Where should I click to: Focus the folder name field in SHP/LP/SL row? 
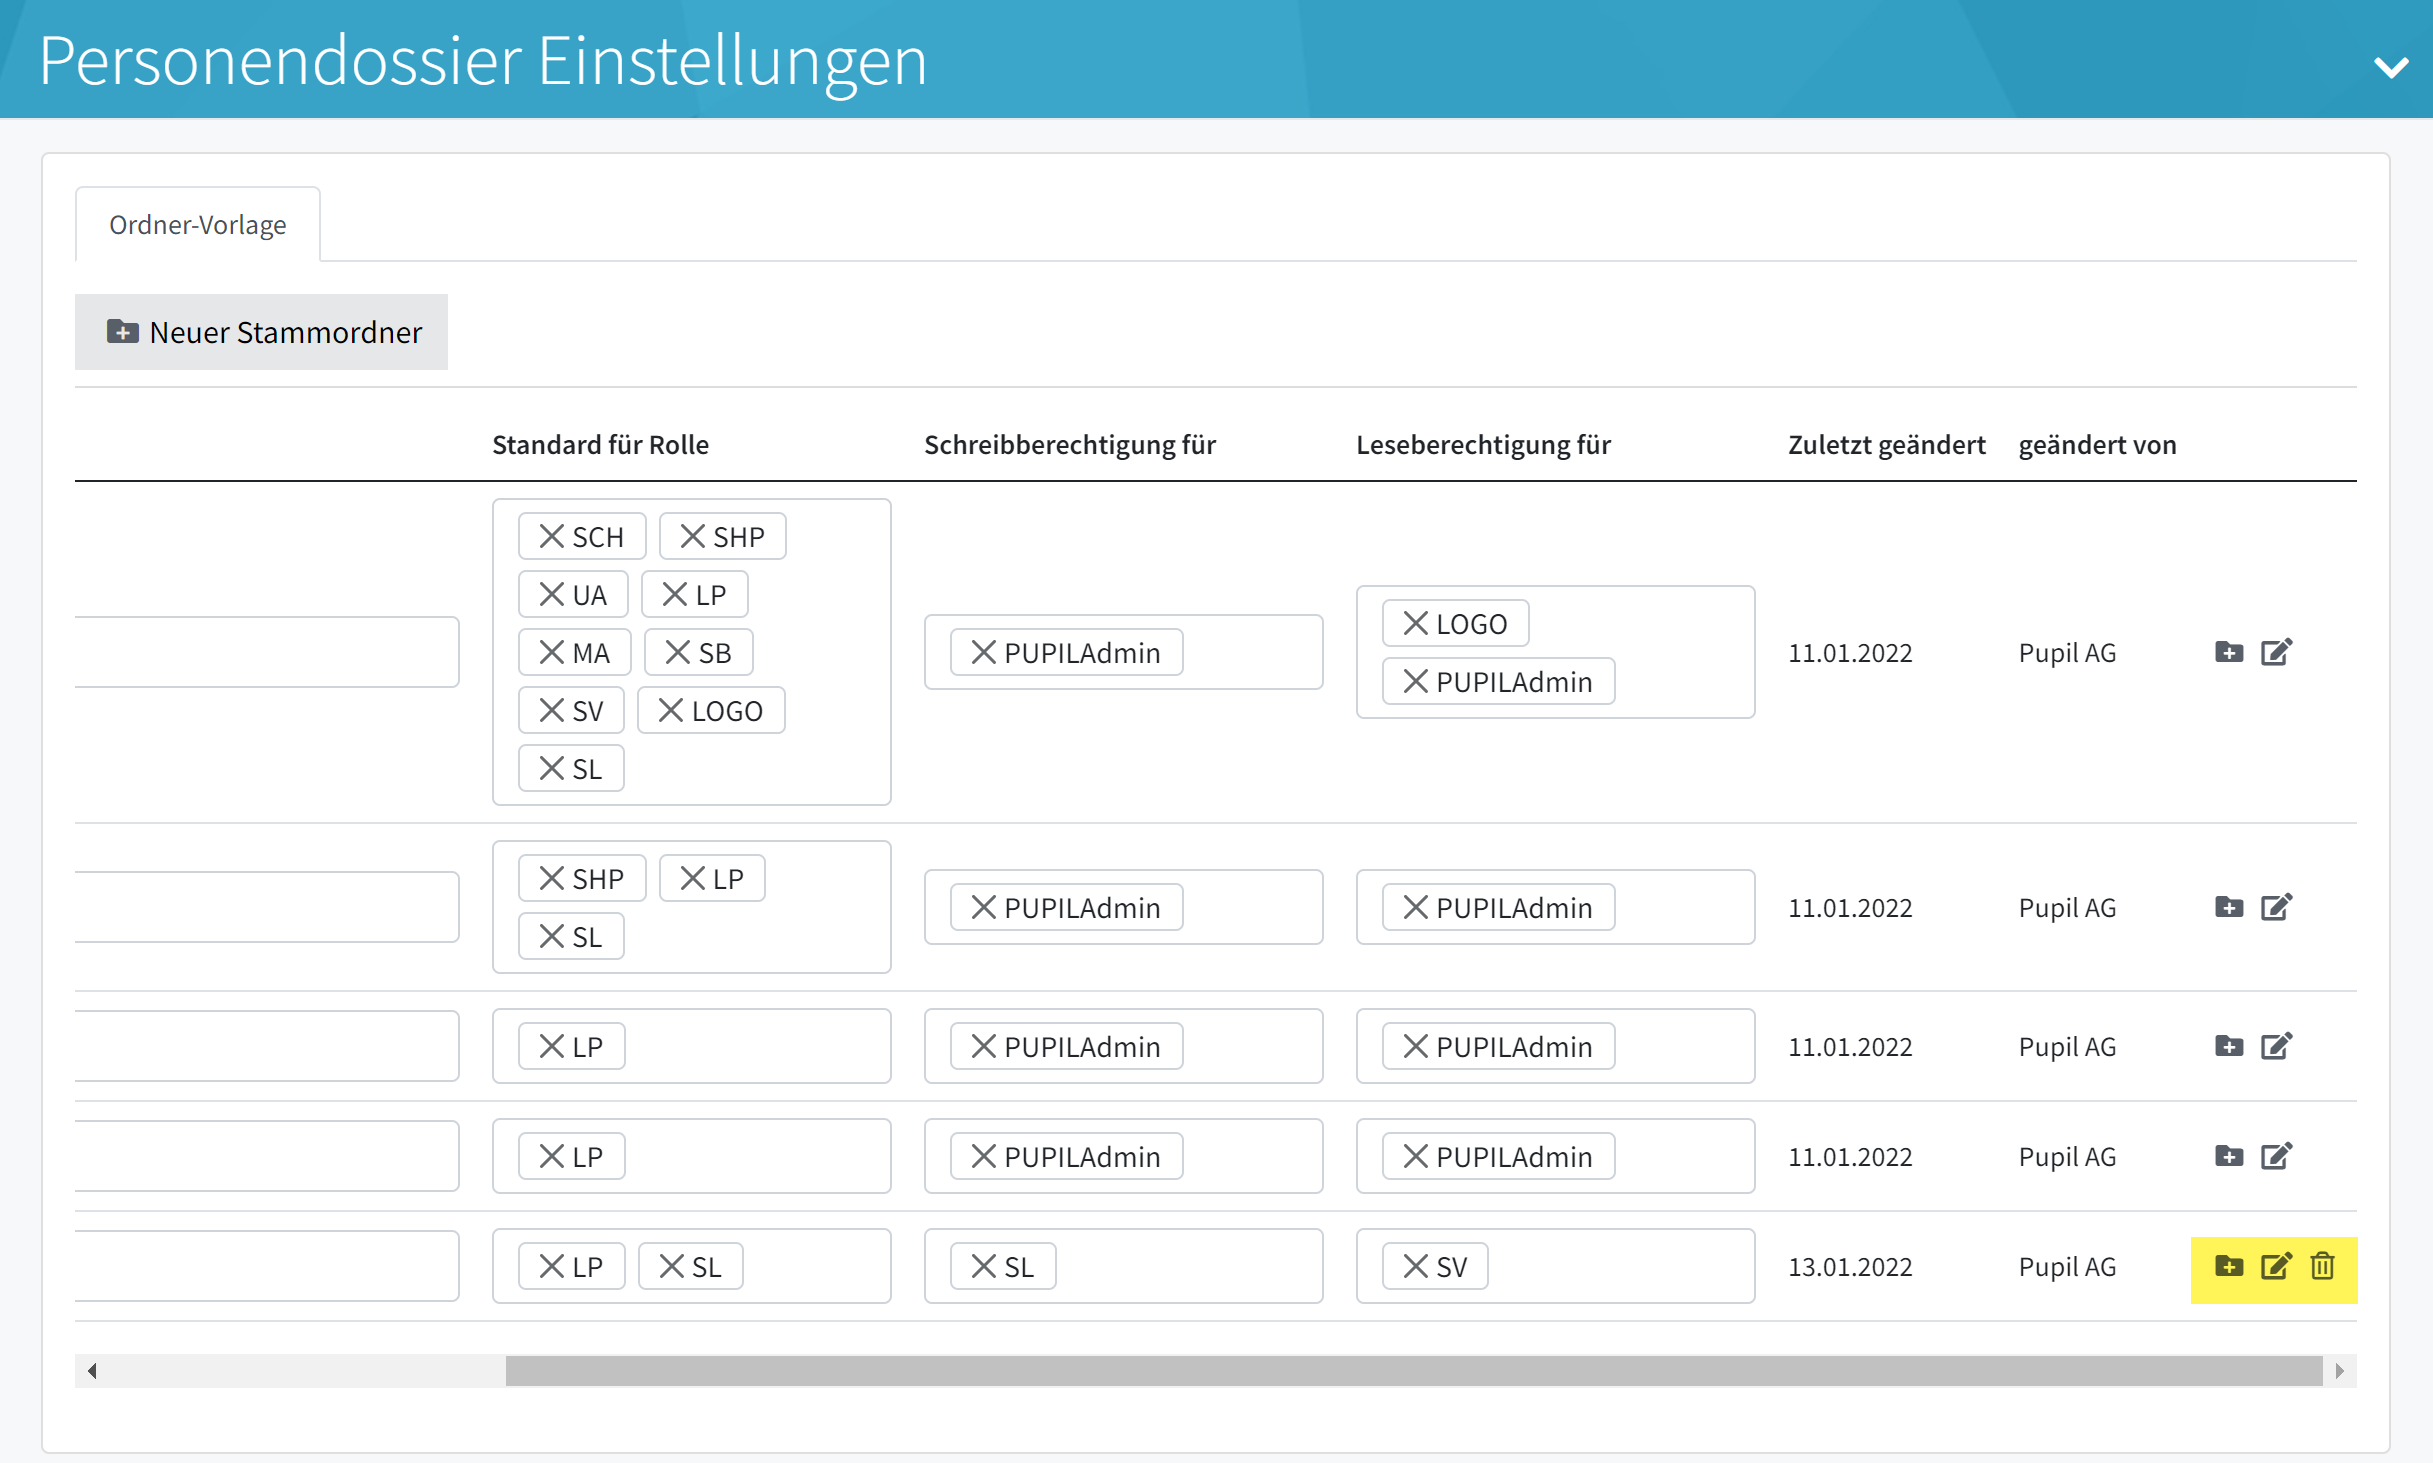tap(266, 907)
